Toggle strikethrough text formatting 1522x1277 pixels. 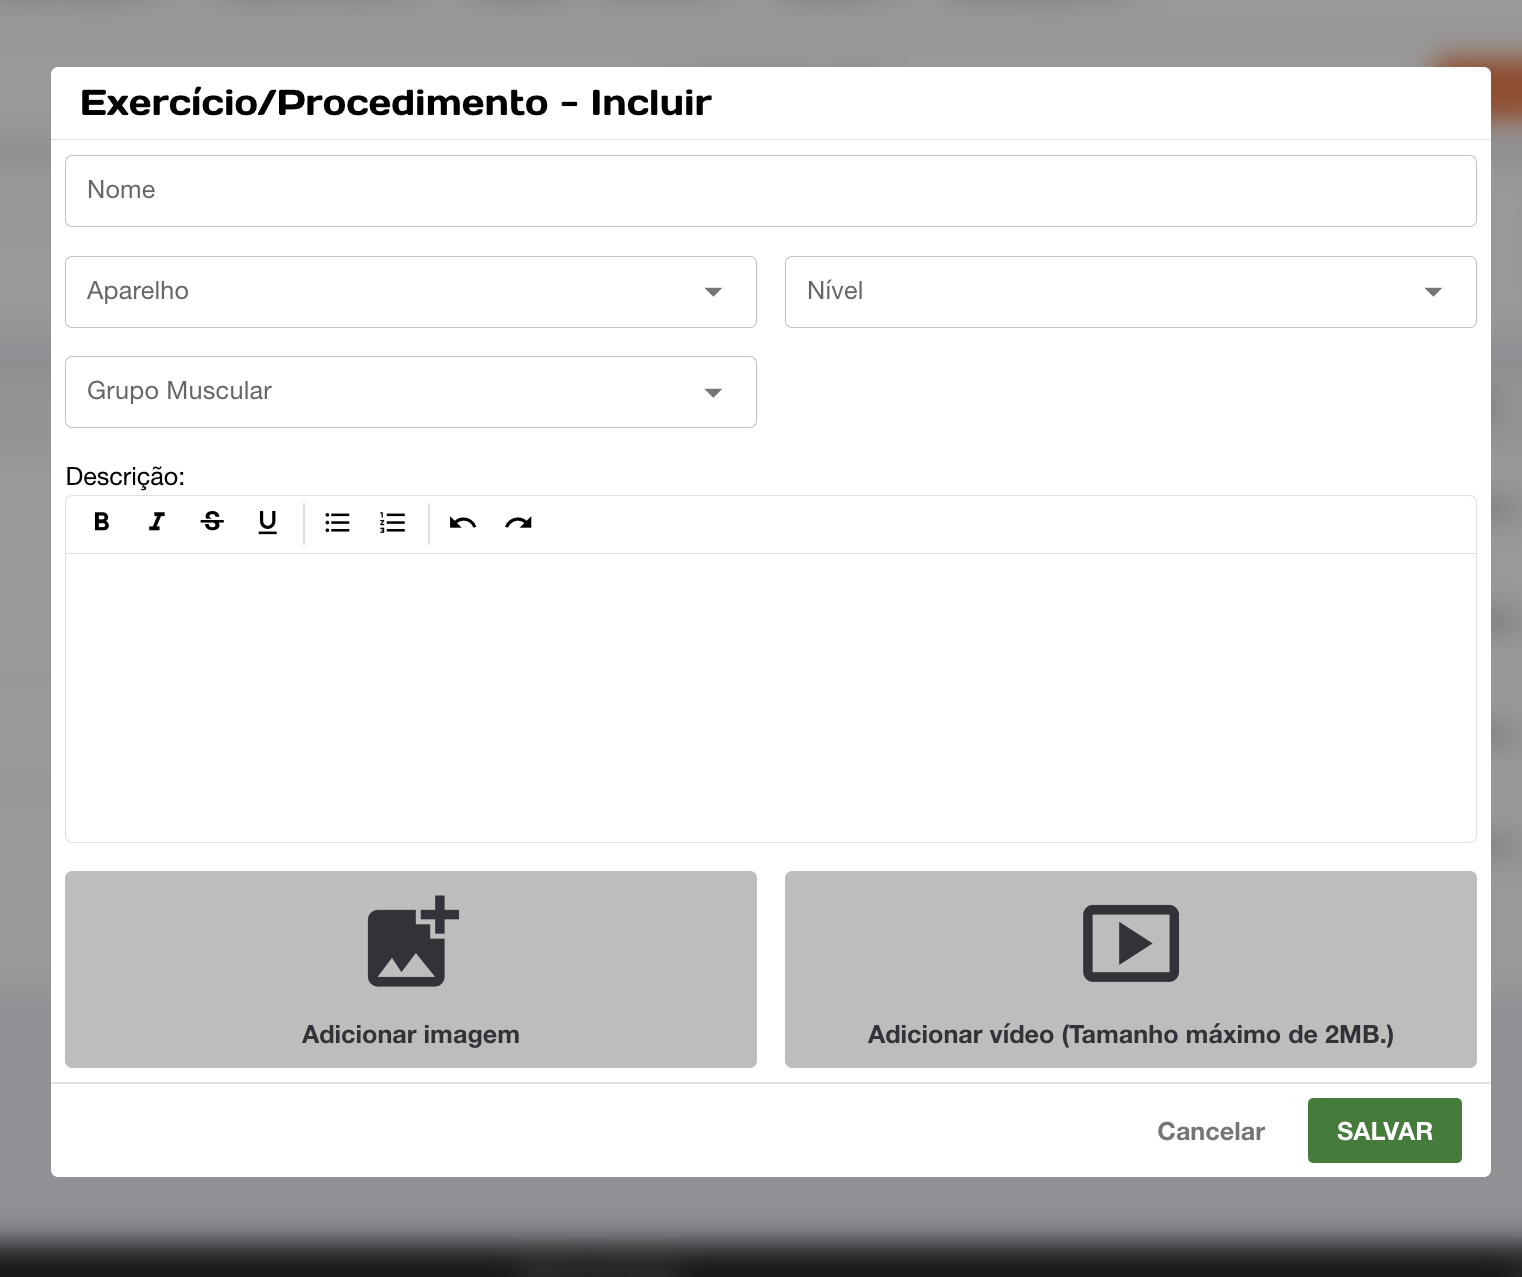212,522
